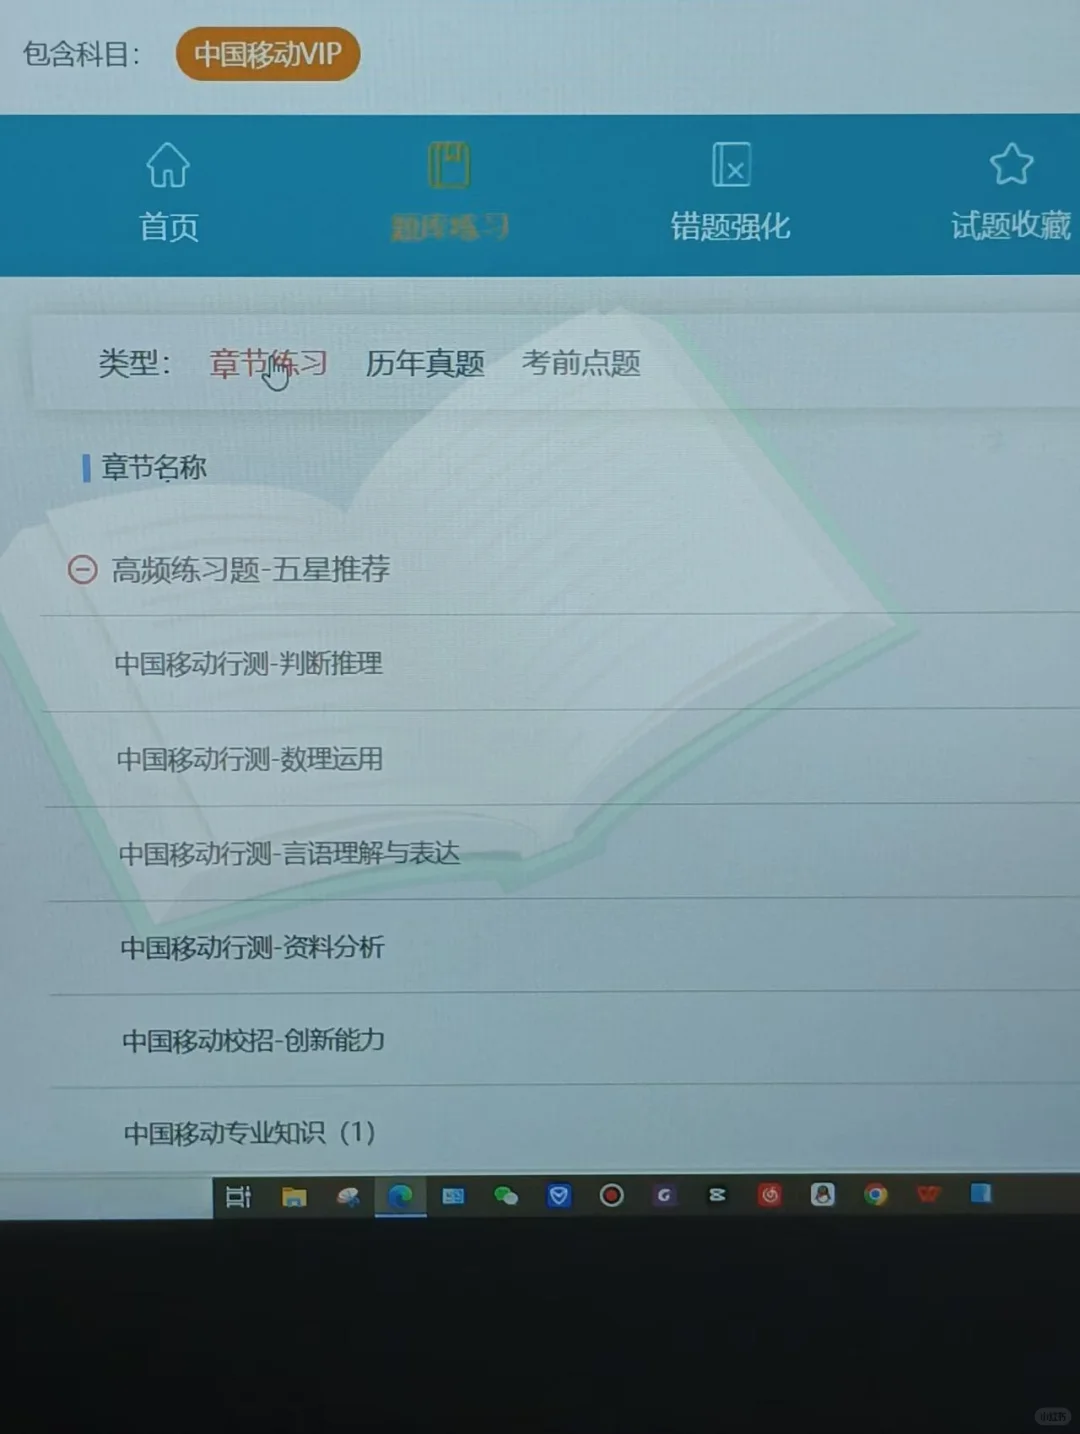Click the purple G taskbar icon
Screen dimensions: 1080x1434
pos(665,1195)
